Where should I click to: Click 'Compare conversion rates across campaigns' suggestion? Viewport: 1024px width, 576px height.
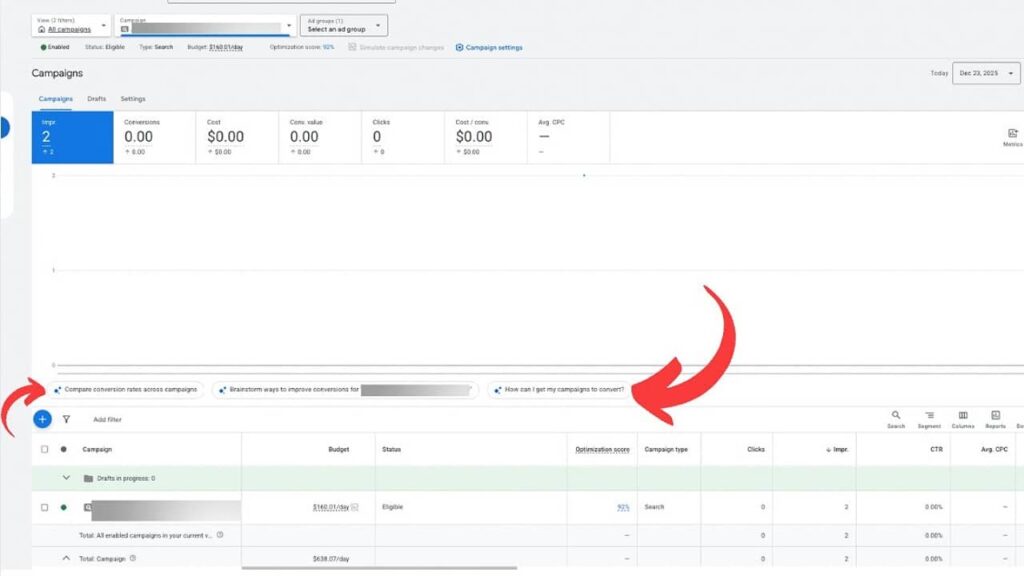pyautogui.click(x=126, y=389)
